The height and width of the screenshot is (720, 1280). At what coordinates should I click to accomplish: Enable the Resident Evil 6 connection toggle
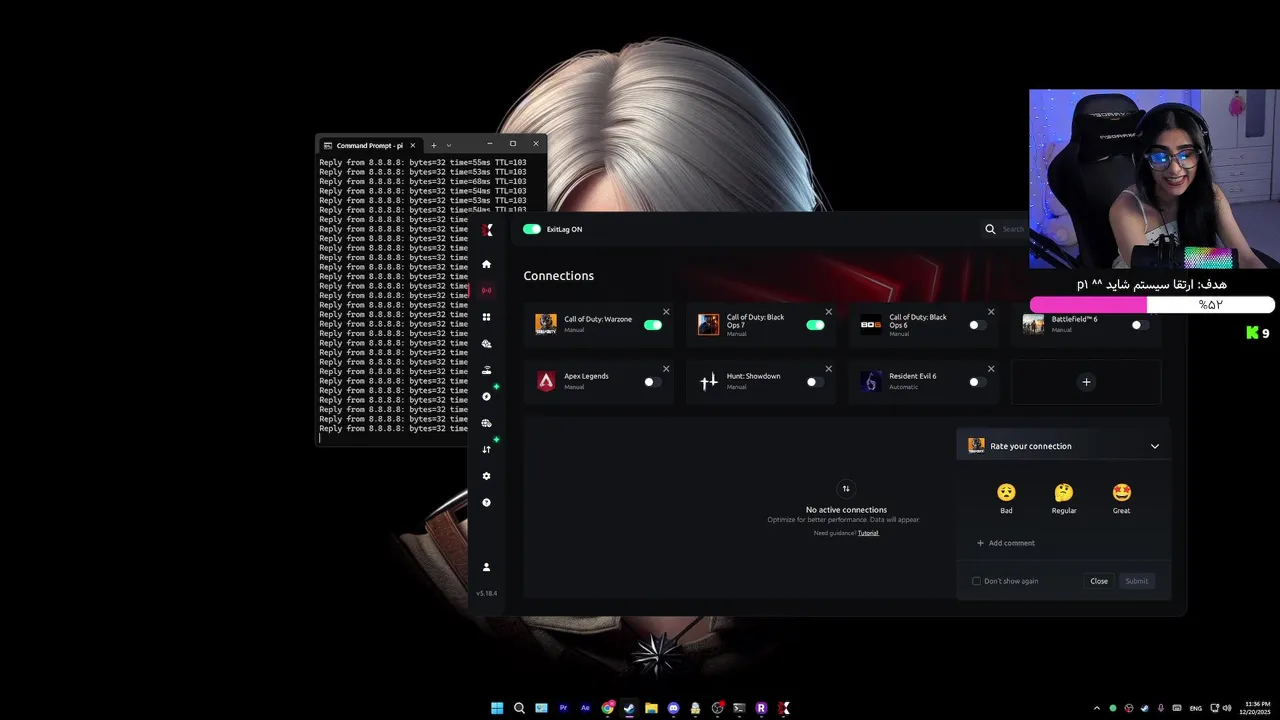(x=978, y=382)
